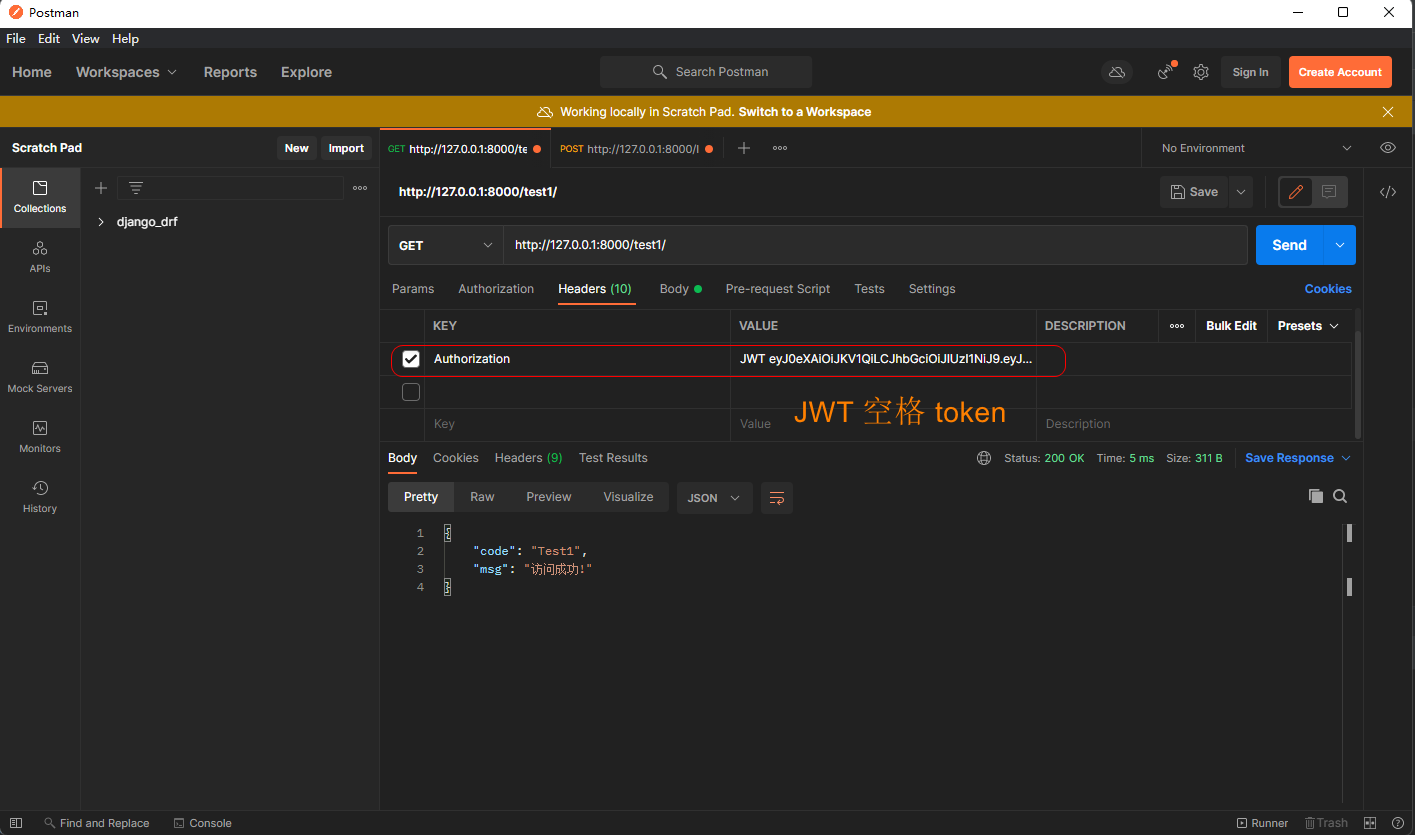Screen dimensions: 1415x835
Task: Open the No Environment dropdown
Action: 1256,148
